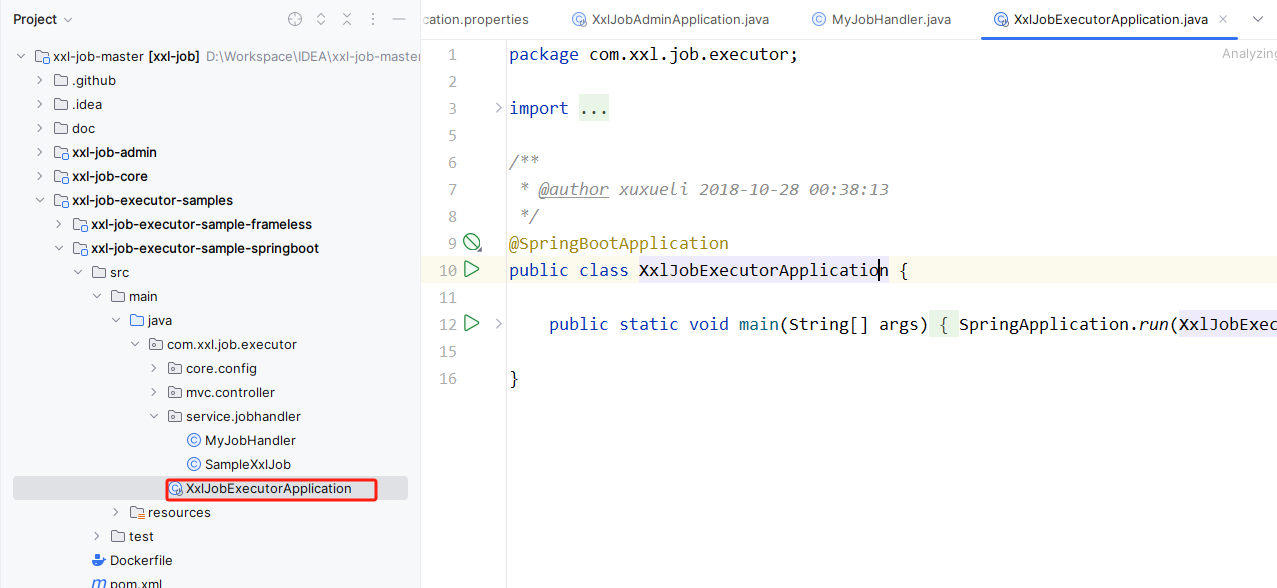
Task: Expand the folded imports on line 3
Action: coord(498,107)
